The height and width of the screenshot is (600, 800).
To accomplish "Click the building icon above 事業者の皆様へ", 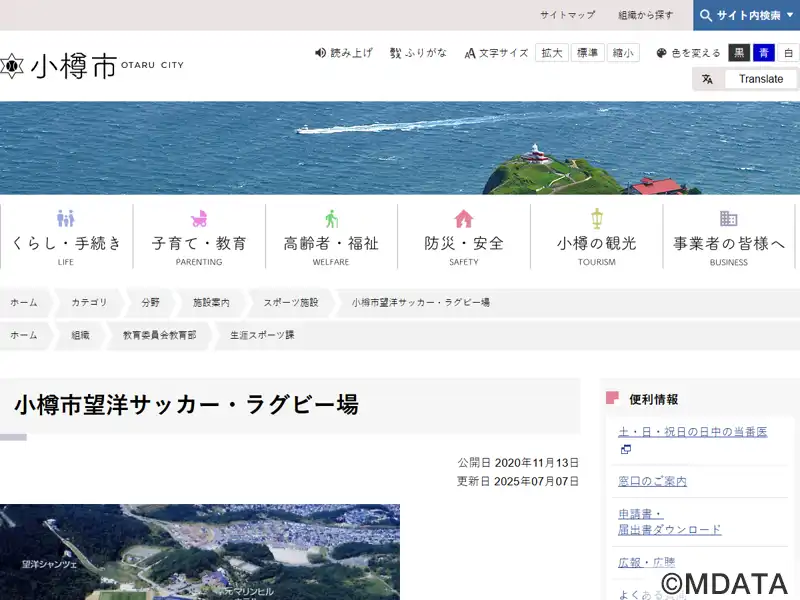I will click(x=729, y=218).
